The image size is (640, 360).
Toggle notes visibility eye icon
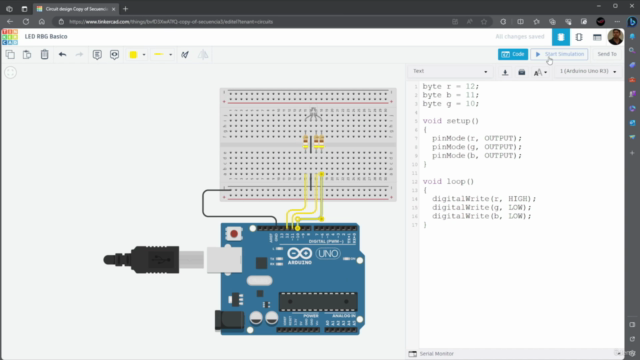tap(114, 54)
